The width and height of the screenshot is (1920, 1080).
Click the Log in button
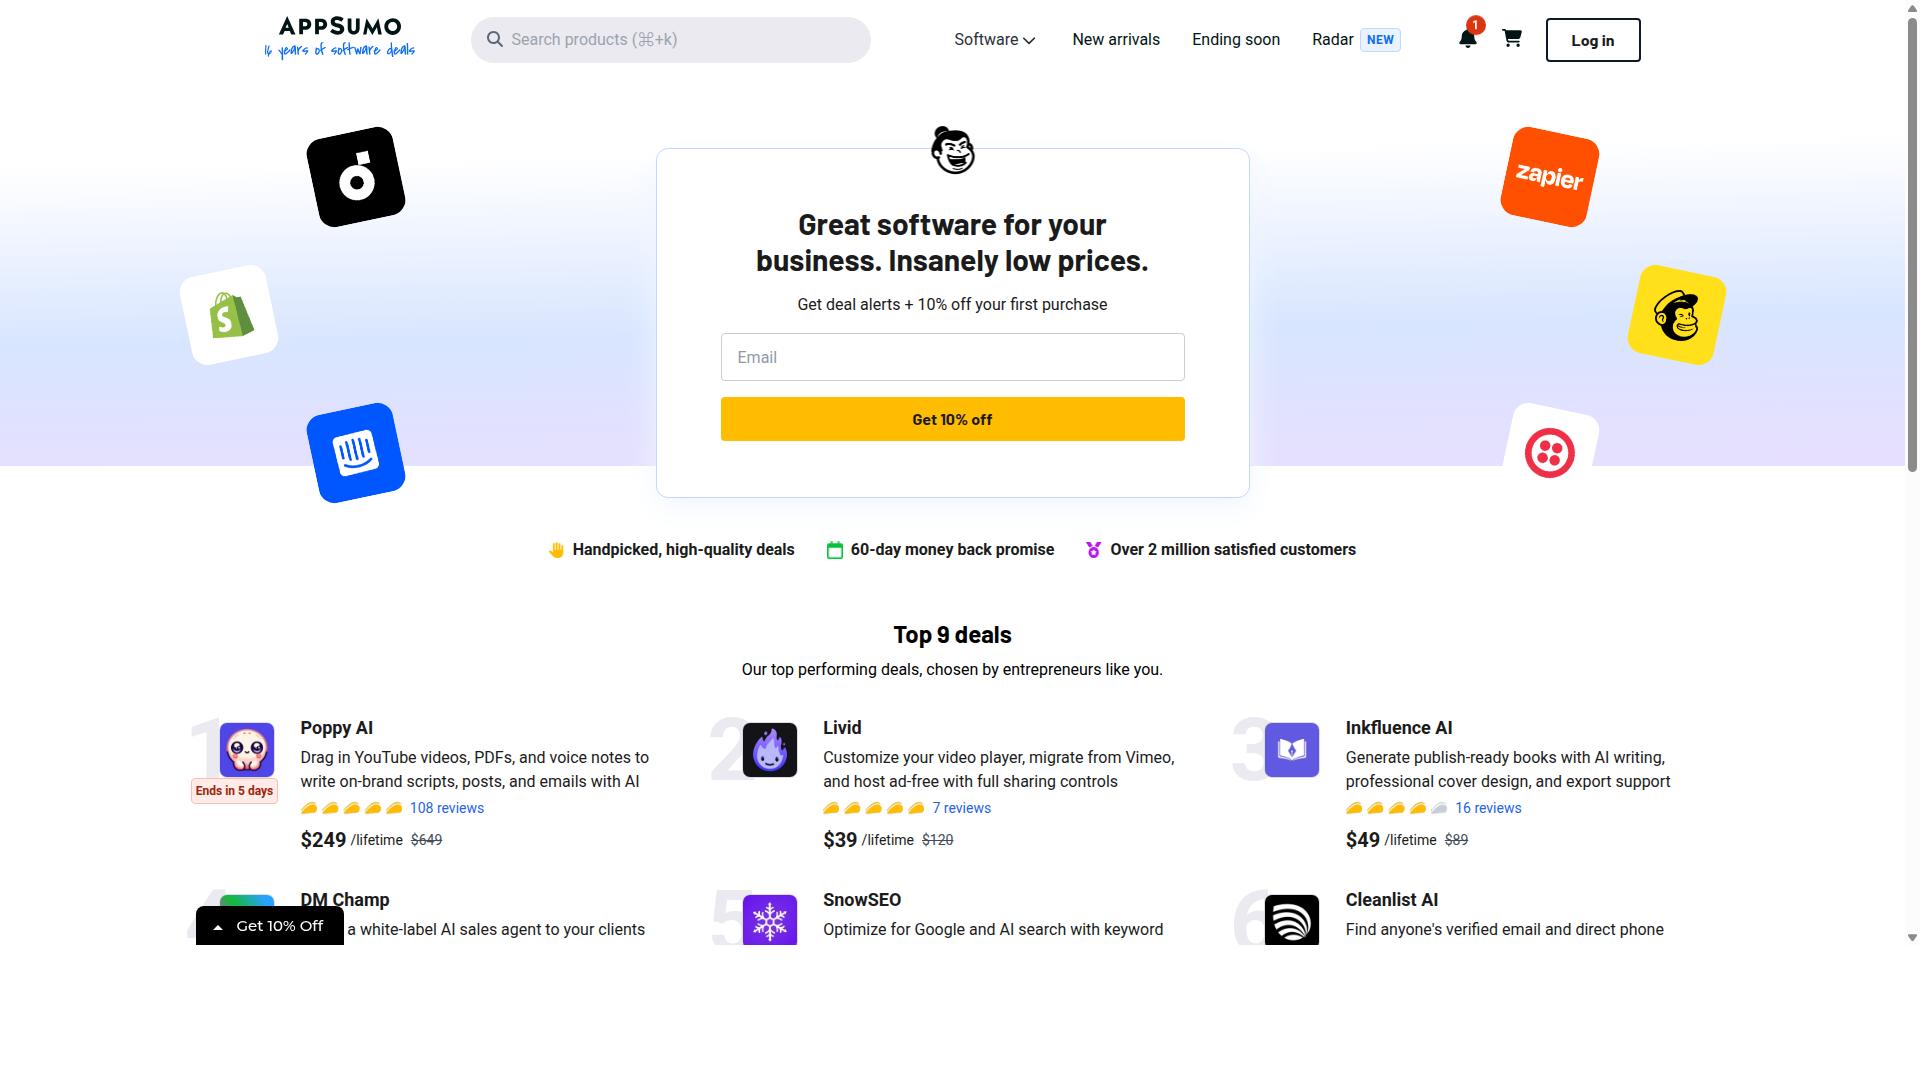[1593, 40]
